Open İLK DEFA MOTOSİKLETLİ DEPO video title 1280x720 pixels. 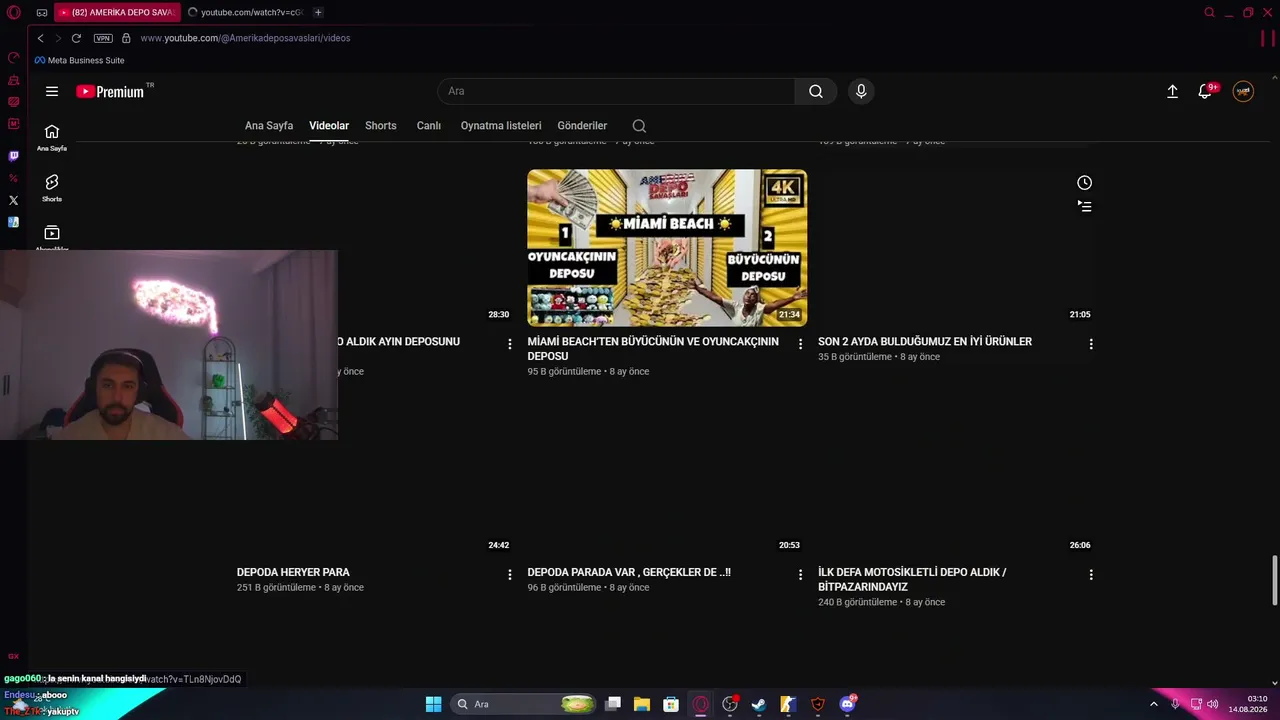(x=912, y=580)
